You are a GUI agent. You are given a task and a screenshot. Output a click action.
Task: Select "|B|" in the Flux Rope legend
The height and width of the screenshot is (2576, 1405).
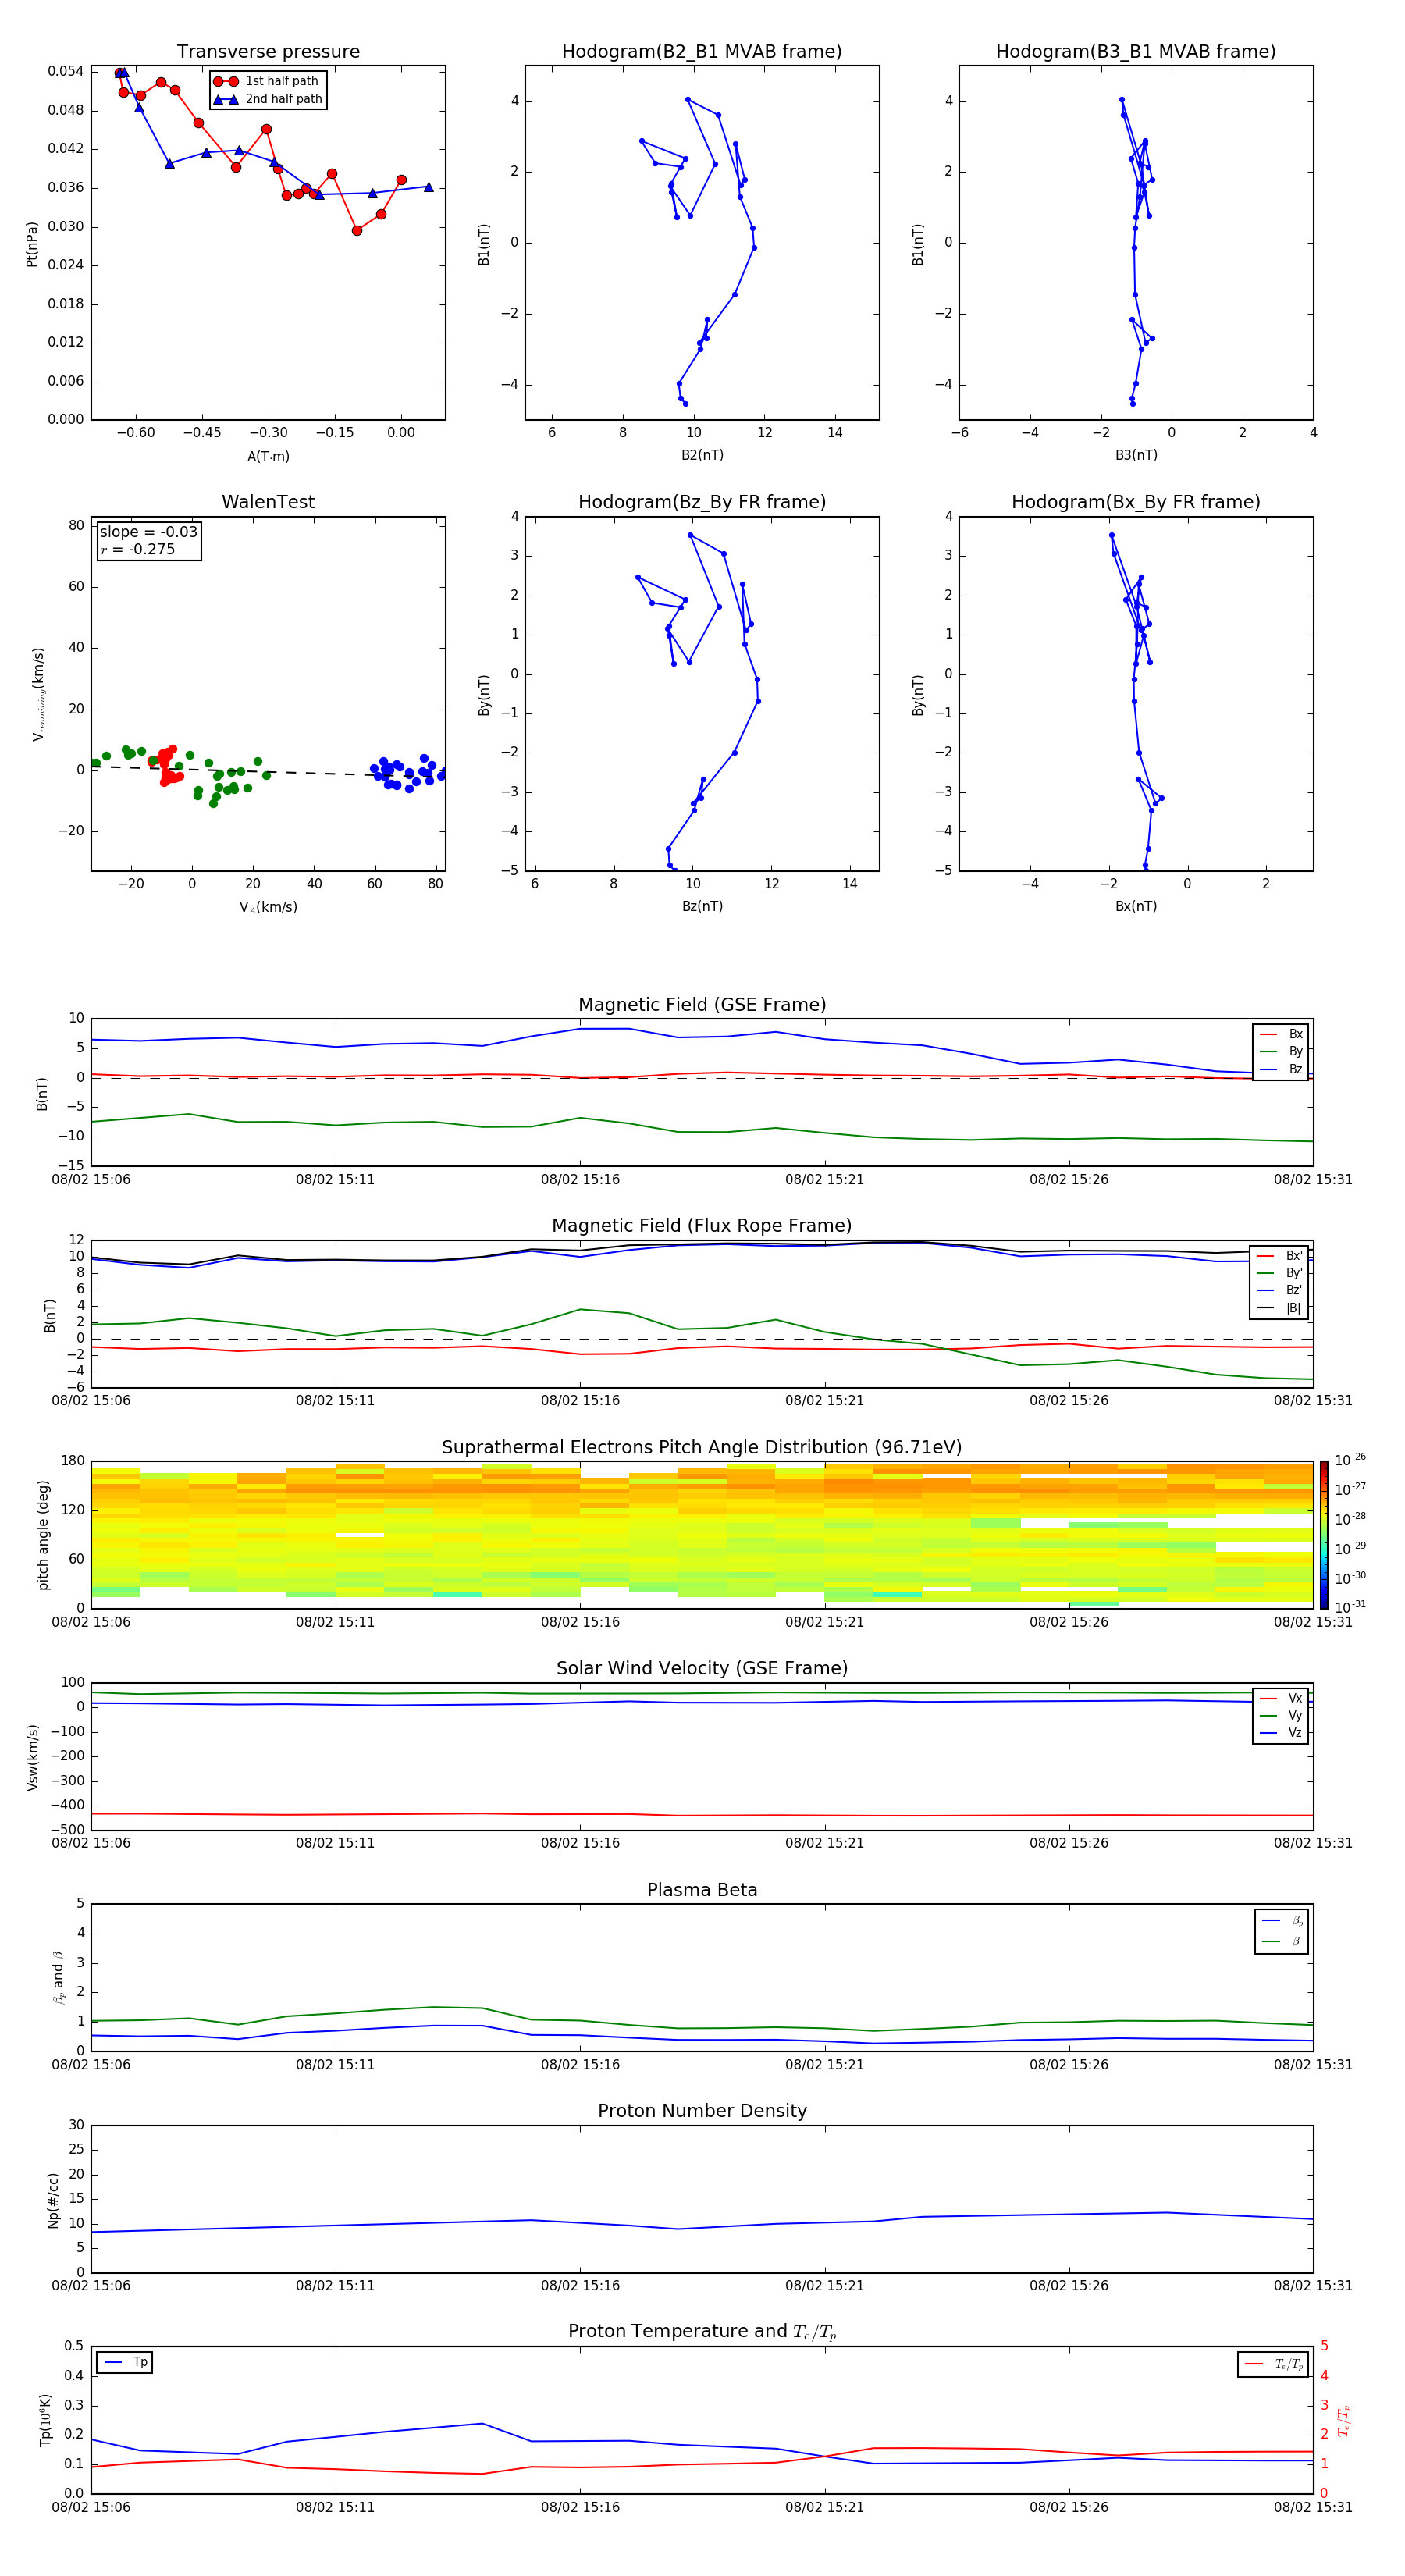click(x=1281, y=1308)
